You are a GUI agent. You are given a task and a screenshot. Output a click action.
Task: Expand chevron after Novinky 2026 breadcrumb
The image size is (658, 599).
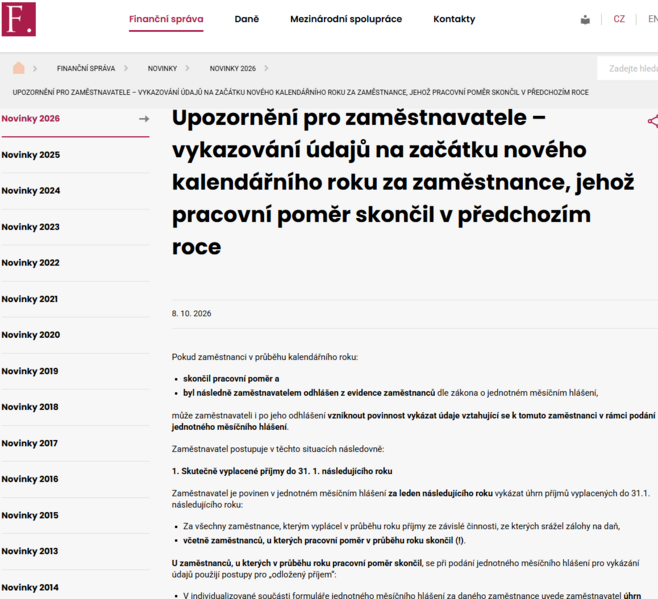tap(266, 68)
